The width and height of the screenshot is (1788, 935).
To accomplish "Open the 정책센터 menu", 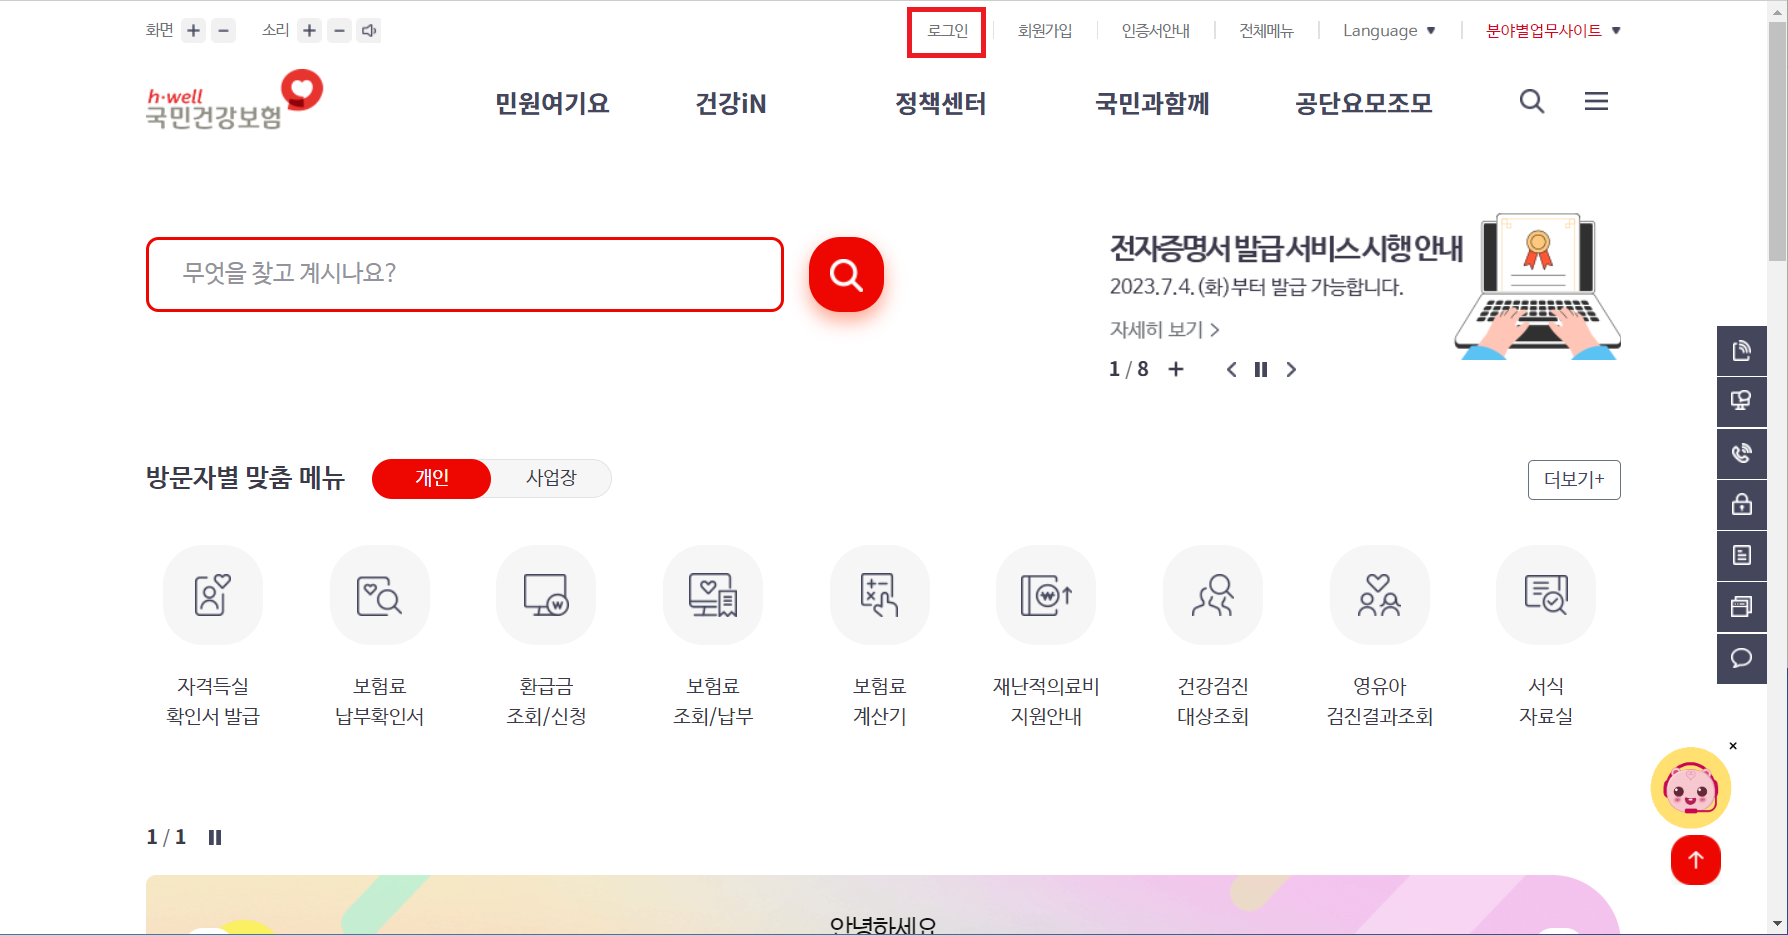I will click(x=941, y=103).
